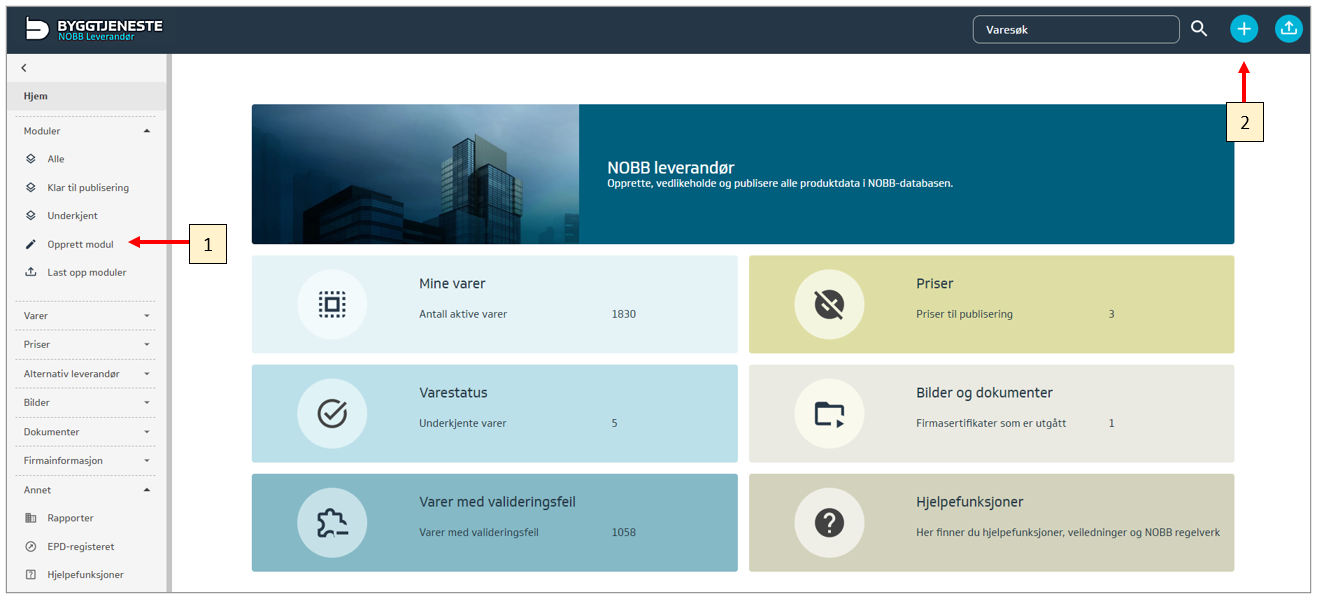Open Rapporter under Annet

tap(70, 518)
